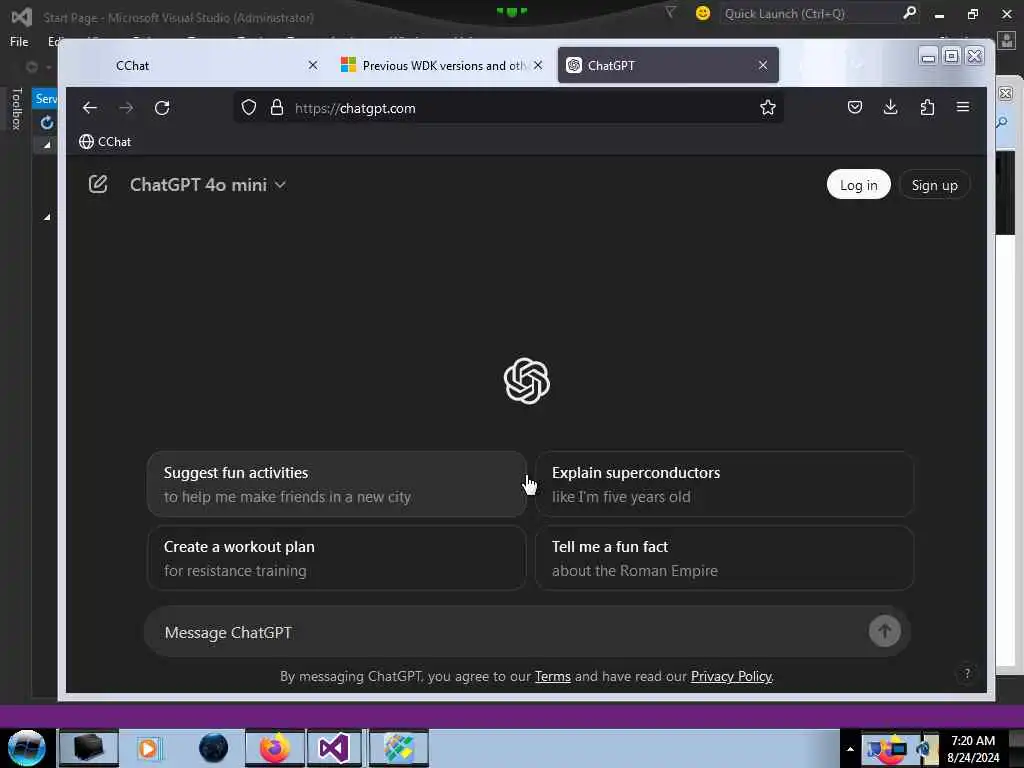1024x768 pixels.
Task: Click the Log in button
Action: point(858,185)
